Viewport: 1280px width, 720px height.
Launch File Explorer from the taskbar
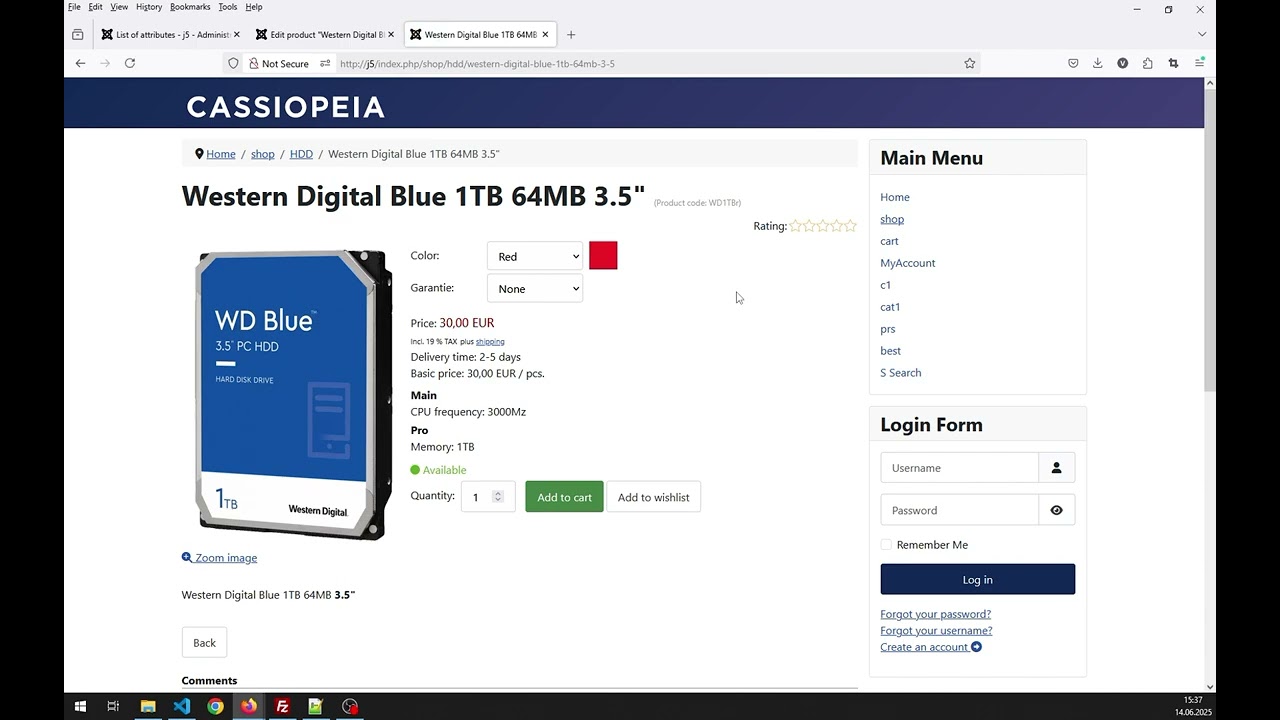(148, 706)
